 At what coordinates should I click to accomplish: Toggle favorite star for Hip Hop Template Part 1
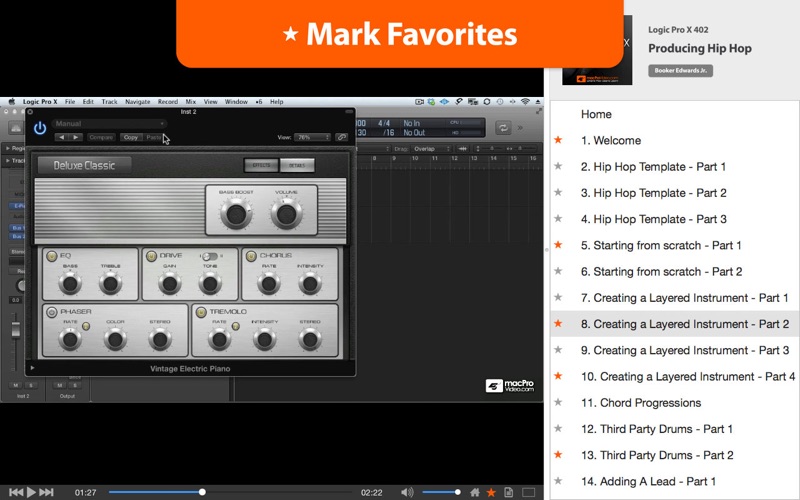point(559,166)
